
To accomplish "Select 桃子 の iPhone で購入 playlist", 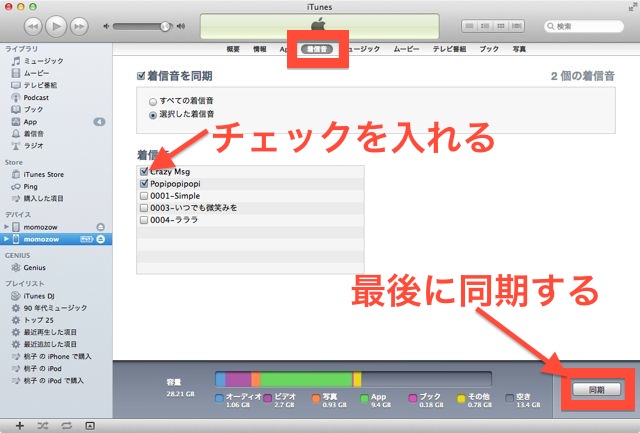I will point(51,356).
